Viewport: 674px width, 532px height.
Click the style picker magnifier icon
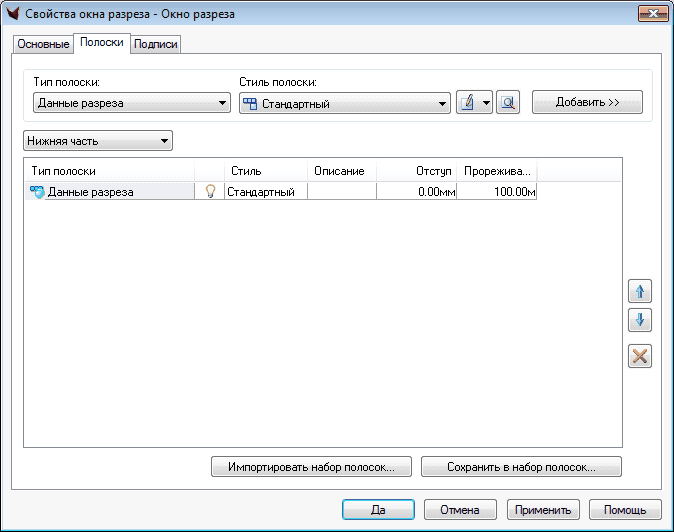pyautogui.click(x=508, y=103)
